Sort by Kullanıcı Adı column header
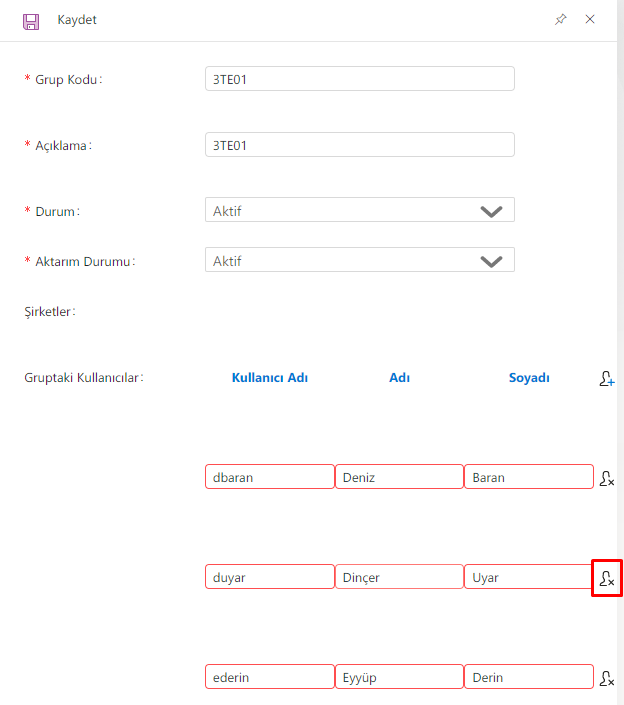The height and width of the screenshot is (705, 624). 270,378
